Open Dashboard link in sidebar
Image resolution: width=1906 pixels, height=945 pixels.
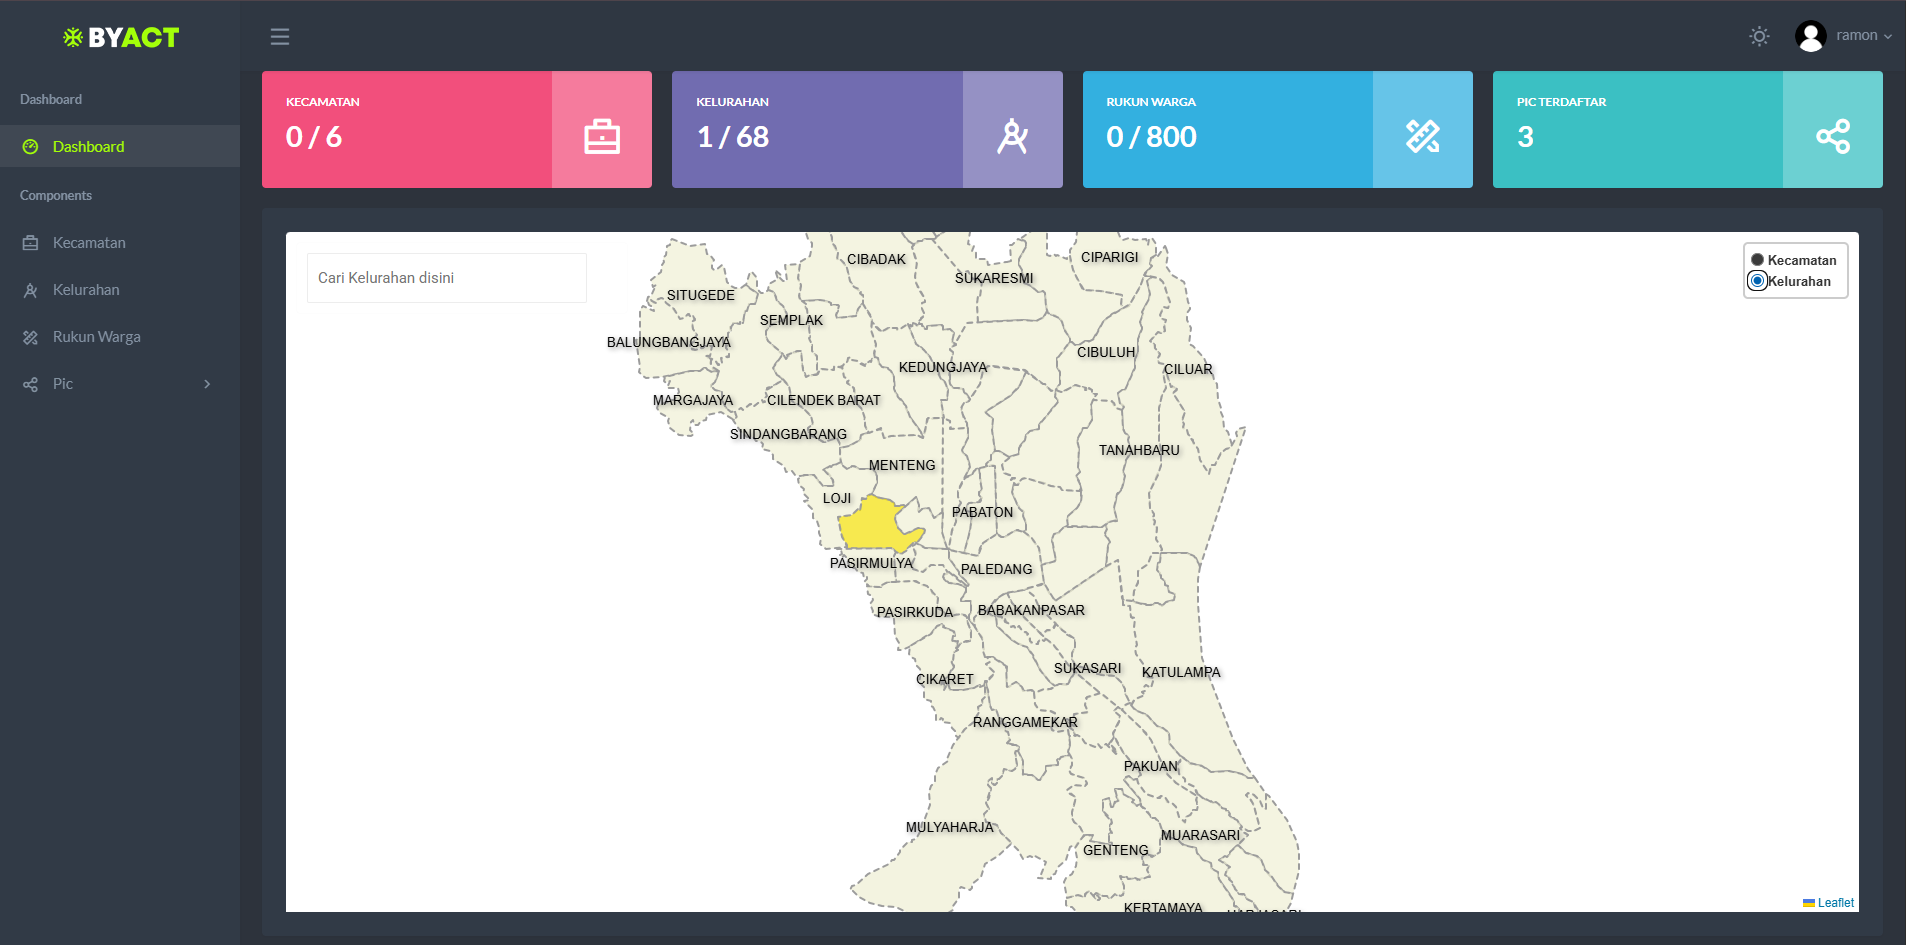pyautogui.click(x=88, y=147)
